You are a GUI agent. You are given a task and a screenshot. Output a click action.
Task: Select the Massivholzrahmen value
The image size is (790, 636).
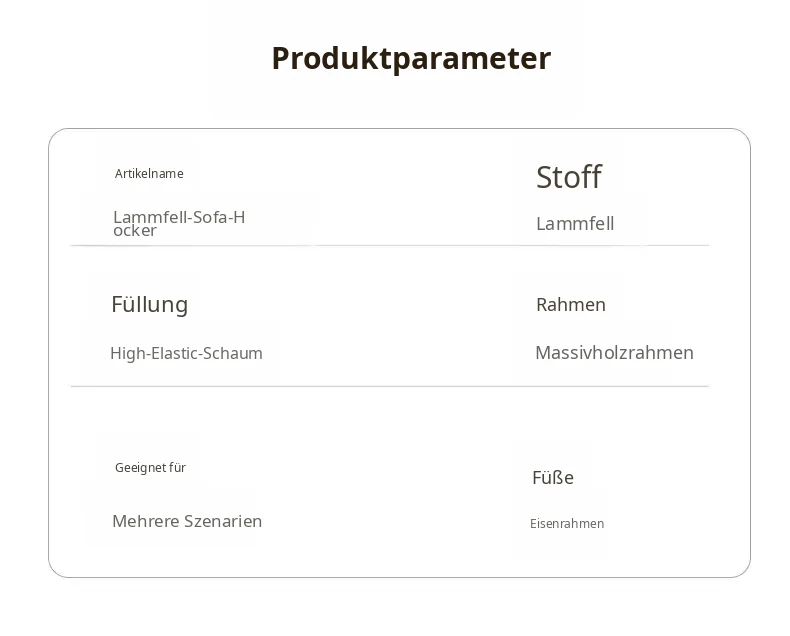pos(615,353)
